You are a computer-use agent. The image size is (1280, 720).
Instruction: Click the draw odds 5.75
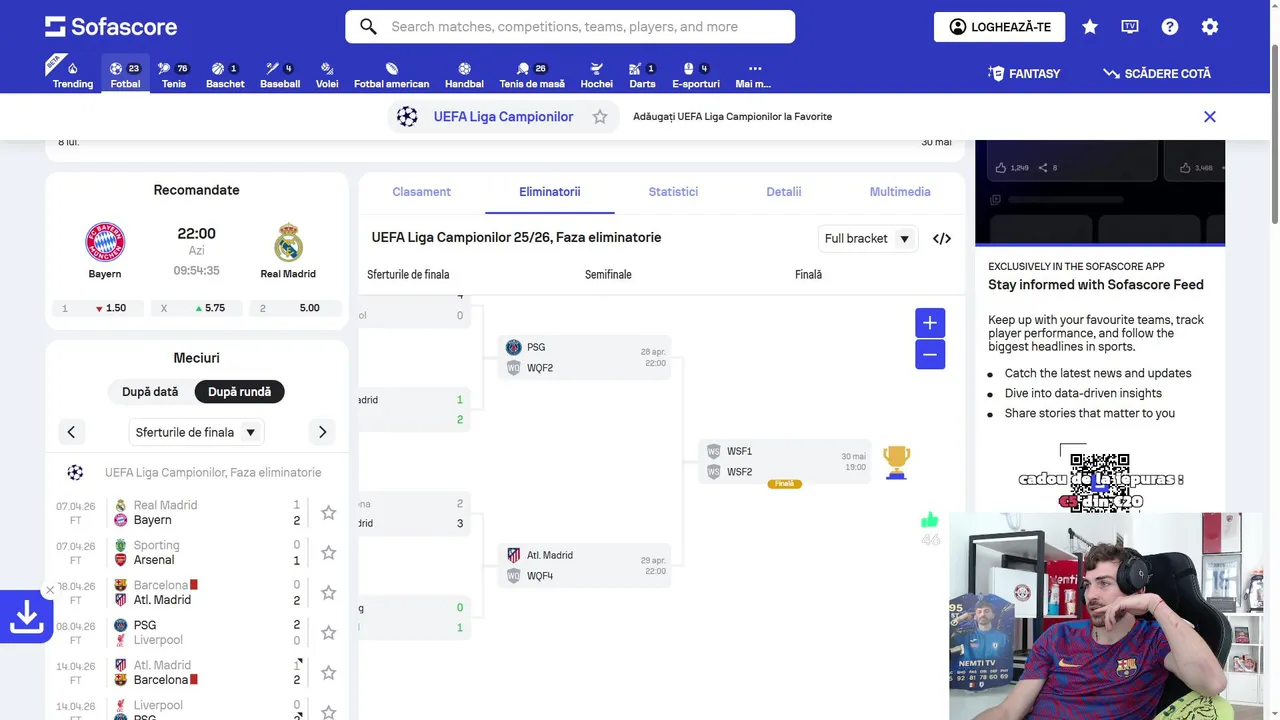coord(196,308)
